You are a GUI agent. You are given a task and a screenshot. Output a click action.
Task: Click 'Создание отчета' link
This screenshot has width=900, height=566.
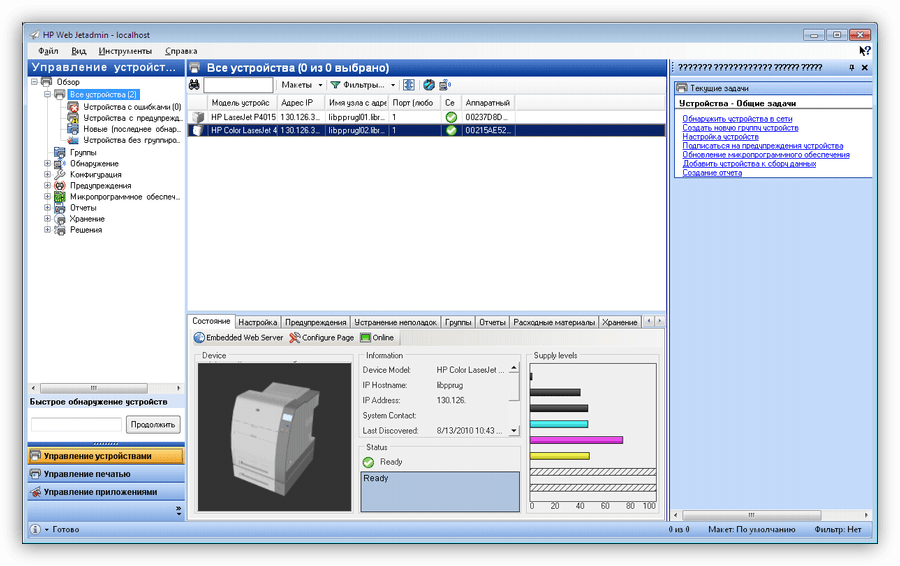(712, 173)
